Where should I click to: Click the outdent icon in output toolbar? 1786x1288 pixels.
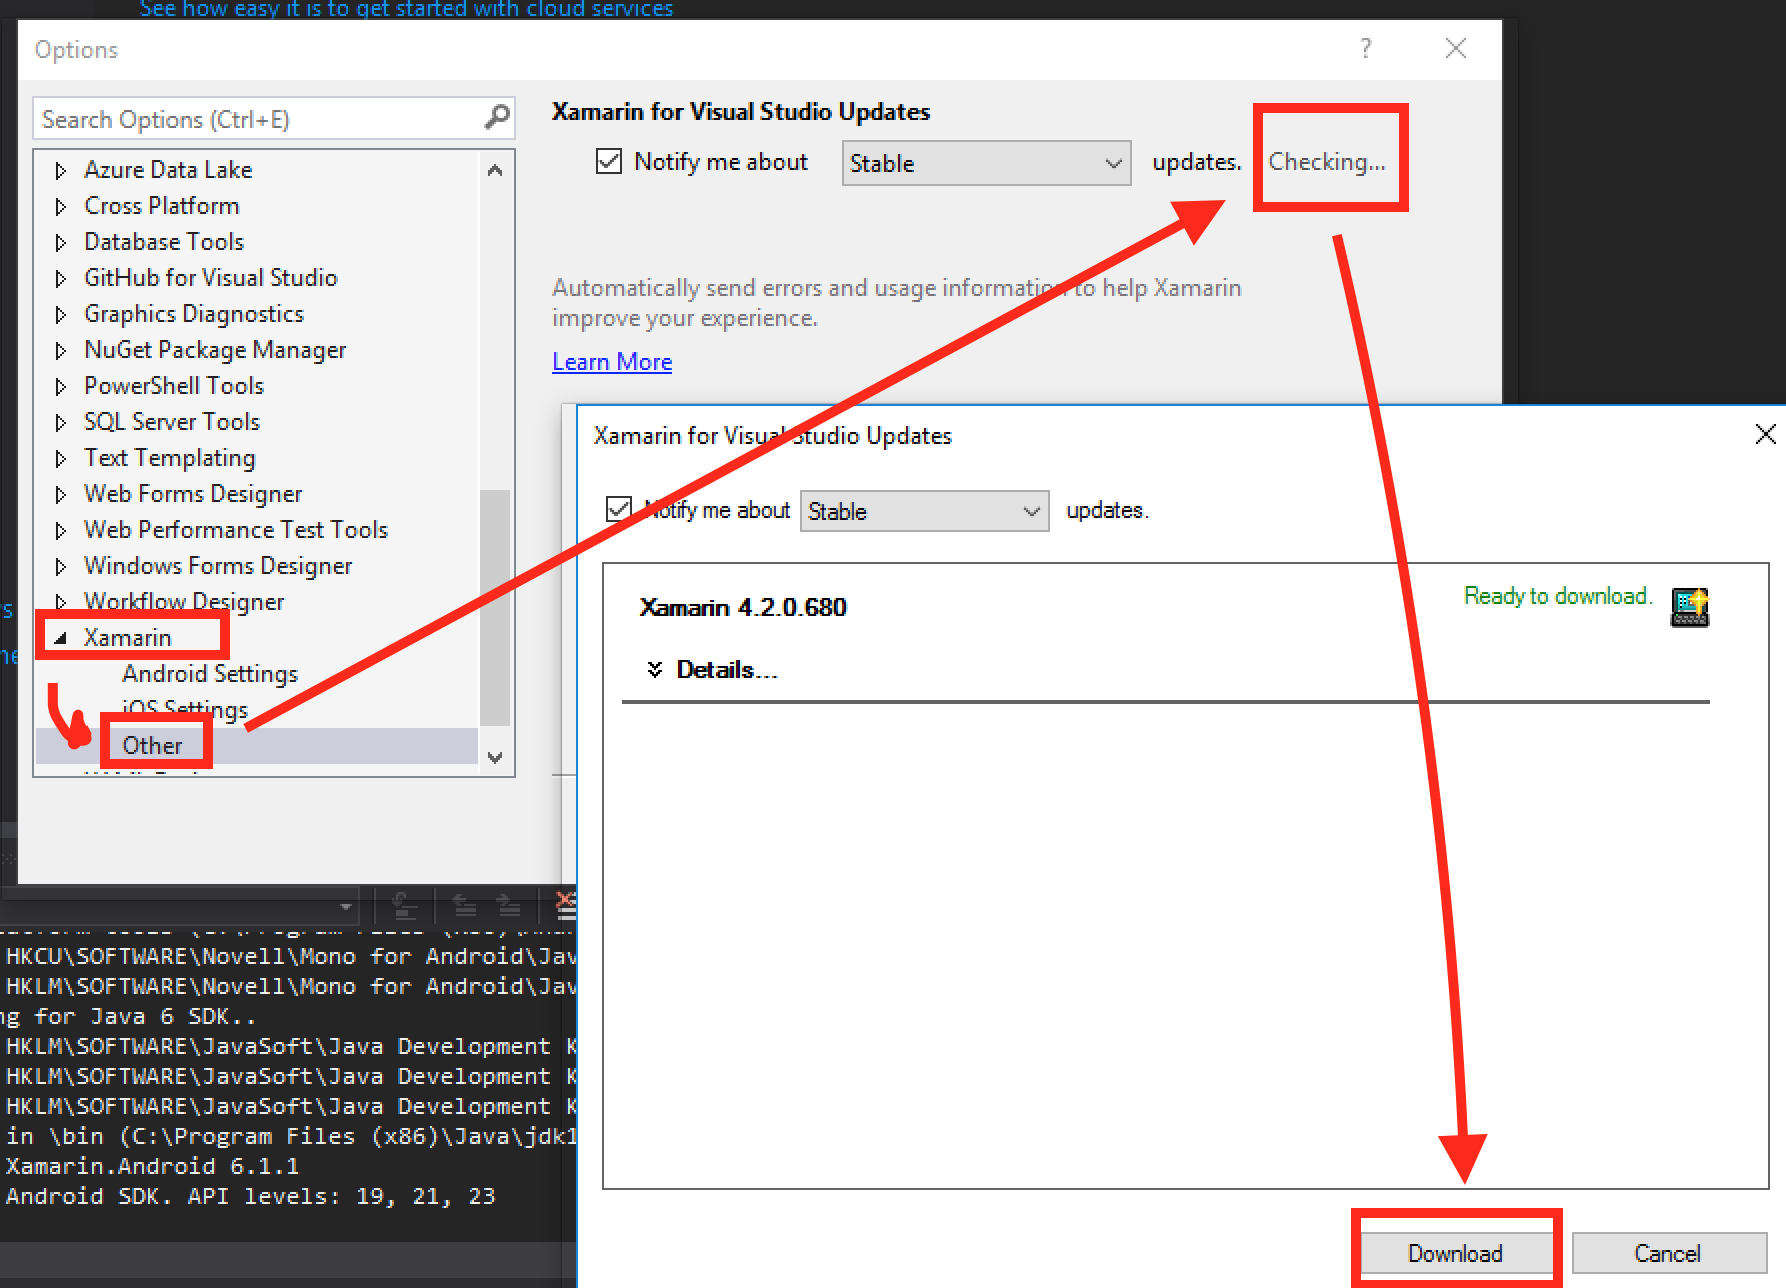[465, 906]
